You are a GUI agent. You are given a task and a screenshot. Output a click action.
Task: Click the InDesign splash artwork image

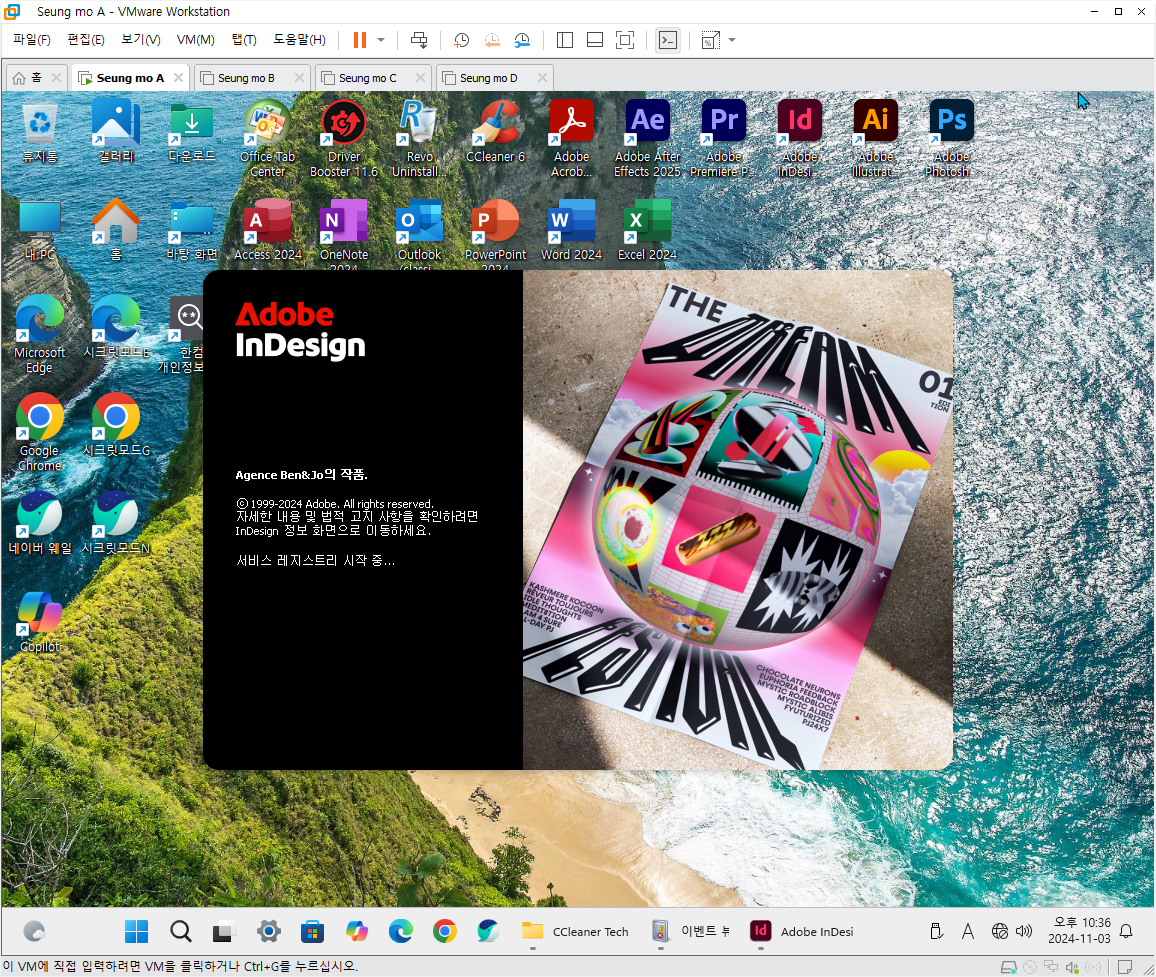pos(737,520)
